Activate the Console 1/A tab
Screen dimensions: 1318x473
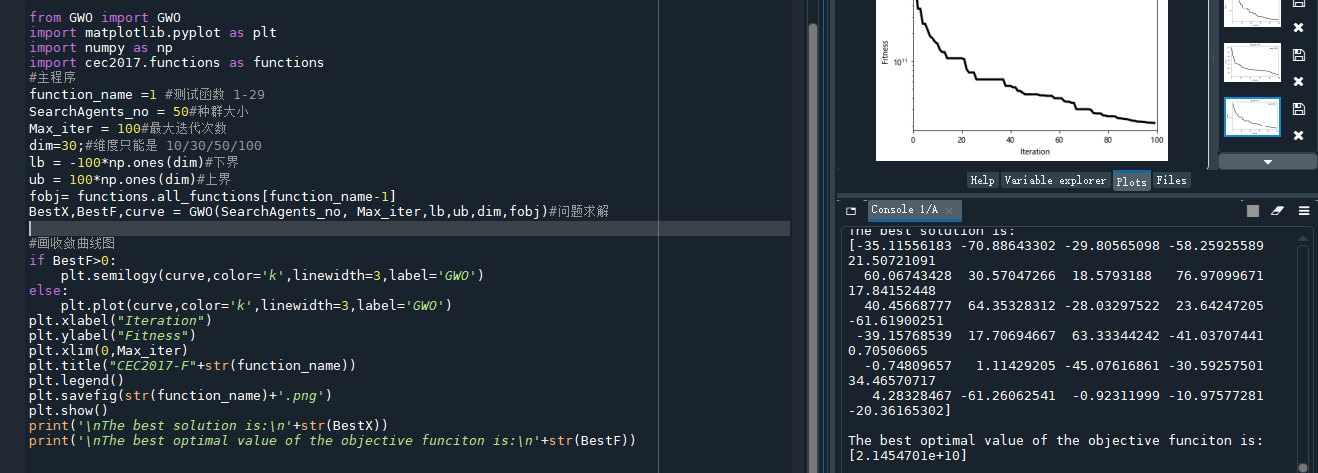(903, 210)
